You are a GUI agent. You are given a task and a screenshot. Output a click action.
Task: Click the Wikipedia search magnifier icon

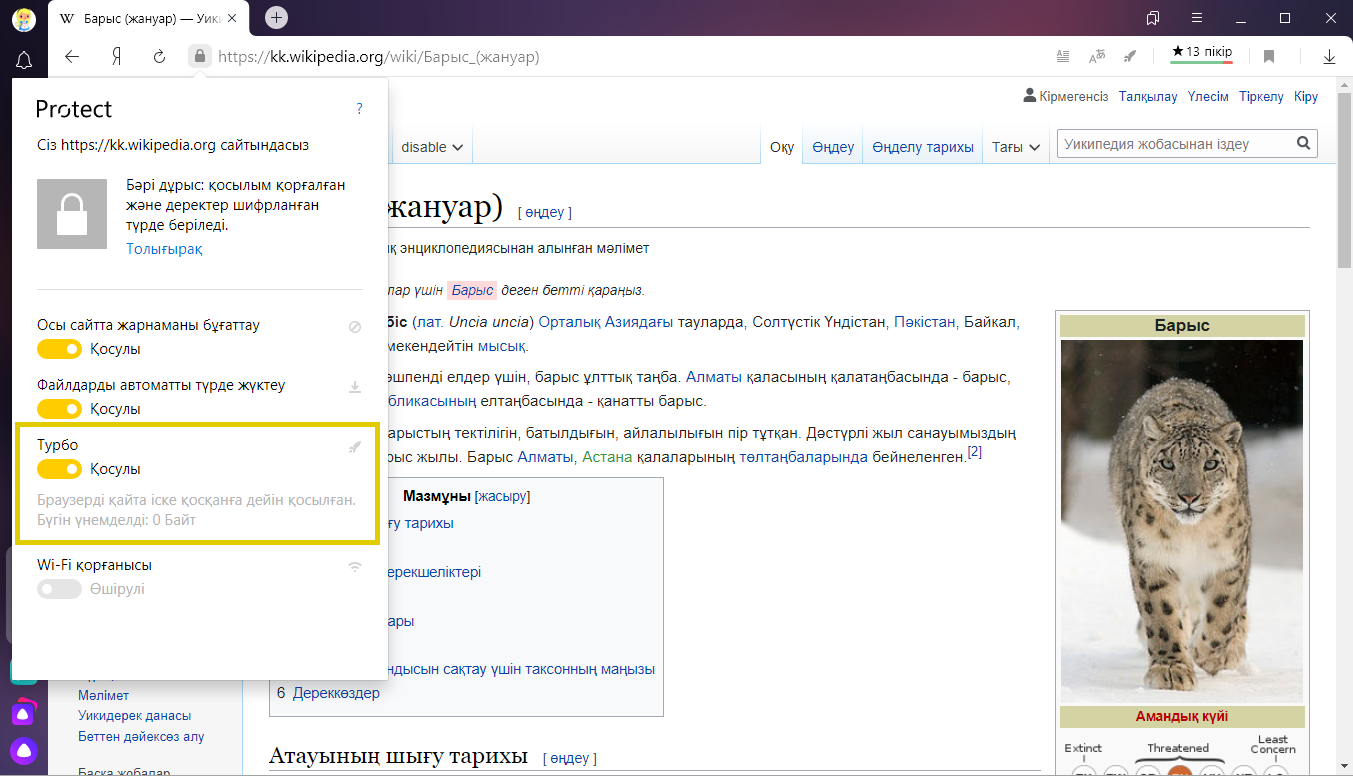point(1303,144)
